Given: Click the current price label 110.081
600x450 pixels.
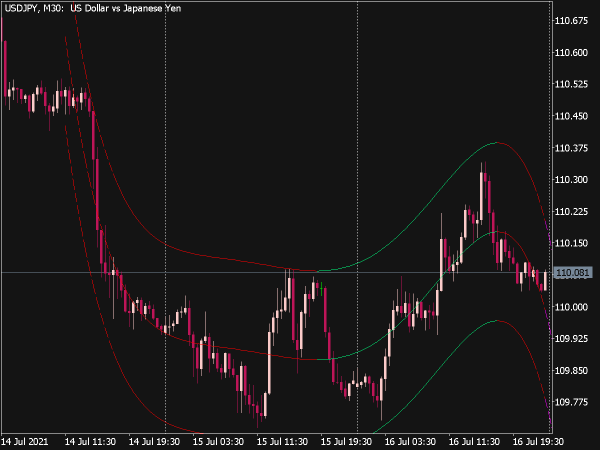Looking at the screenshot, I should click(573, 273).
